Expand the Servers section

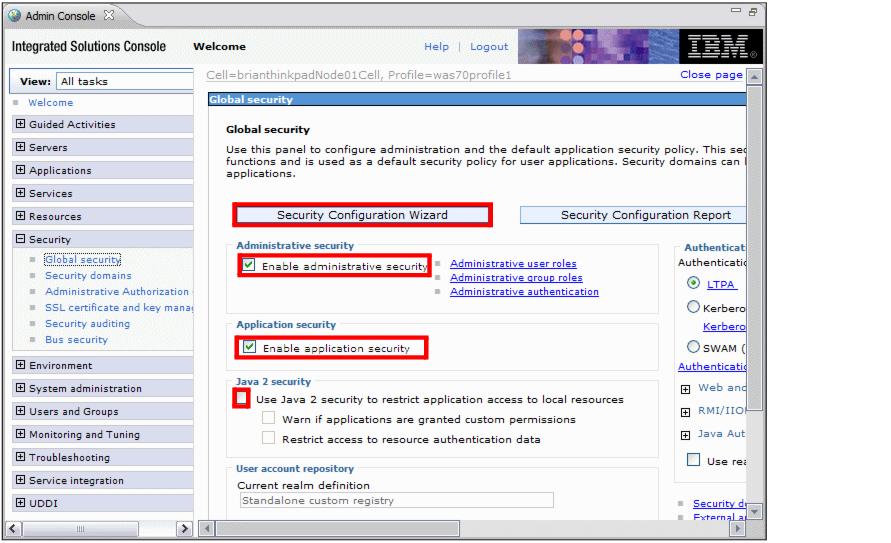(x=20, y=147)
